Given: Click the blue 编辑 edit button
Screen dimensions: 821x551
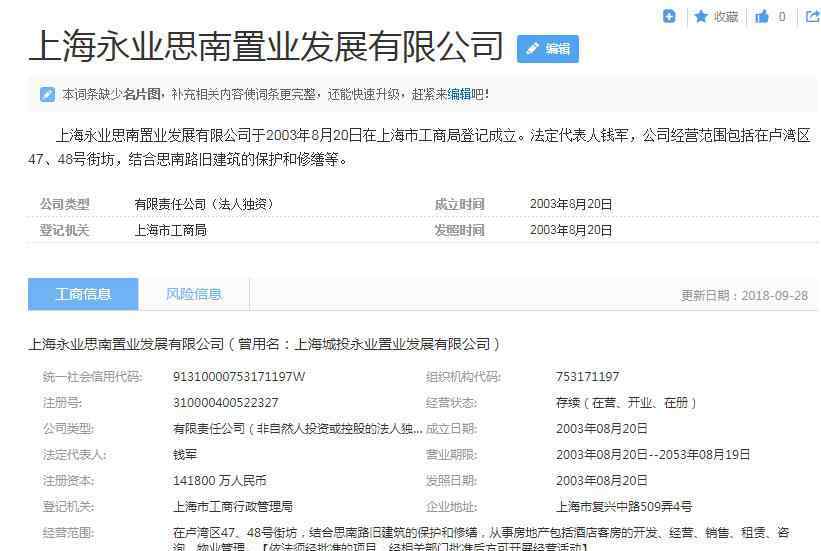Looking at the screenshot, I should pos(548,49).
